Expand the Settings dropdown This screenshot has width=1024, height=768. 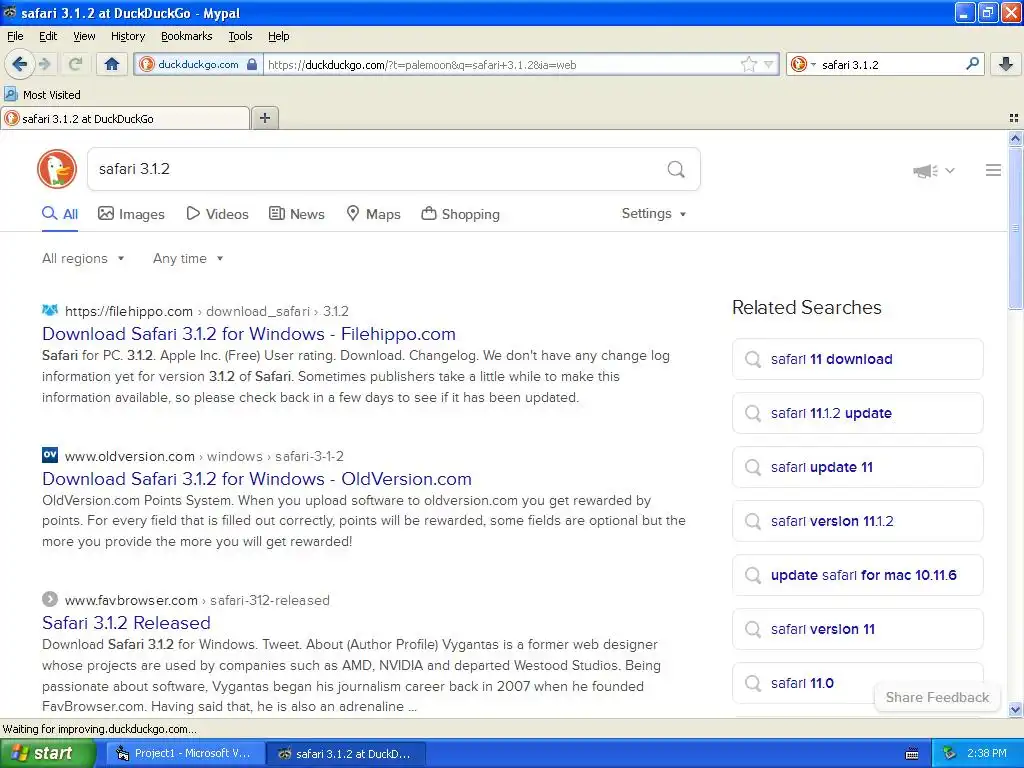(654, 214)
